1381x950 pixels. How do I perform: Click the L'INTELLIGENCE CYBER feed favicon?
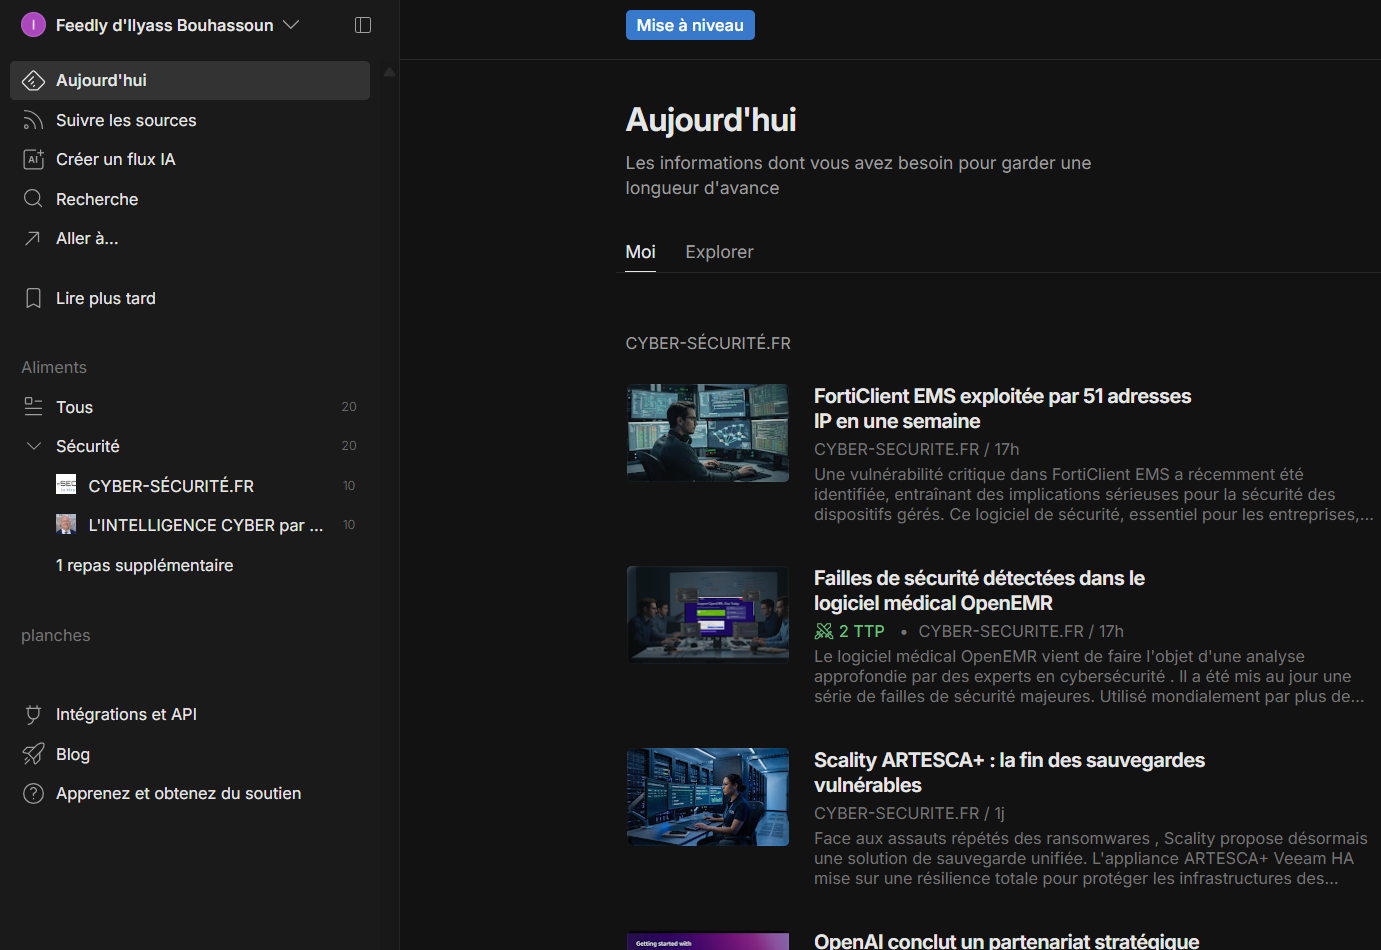pyautogui.click(x=66, y=524)
